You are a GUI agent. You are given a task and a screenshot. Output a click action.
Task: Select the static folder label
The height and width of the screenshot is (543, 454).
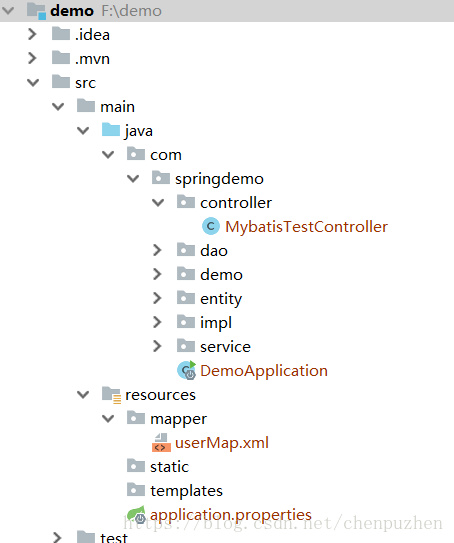pos(169,466)
